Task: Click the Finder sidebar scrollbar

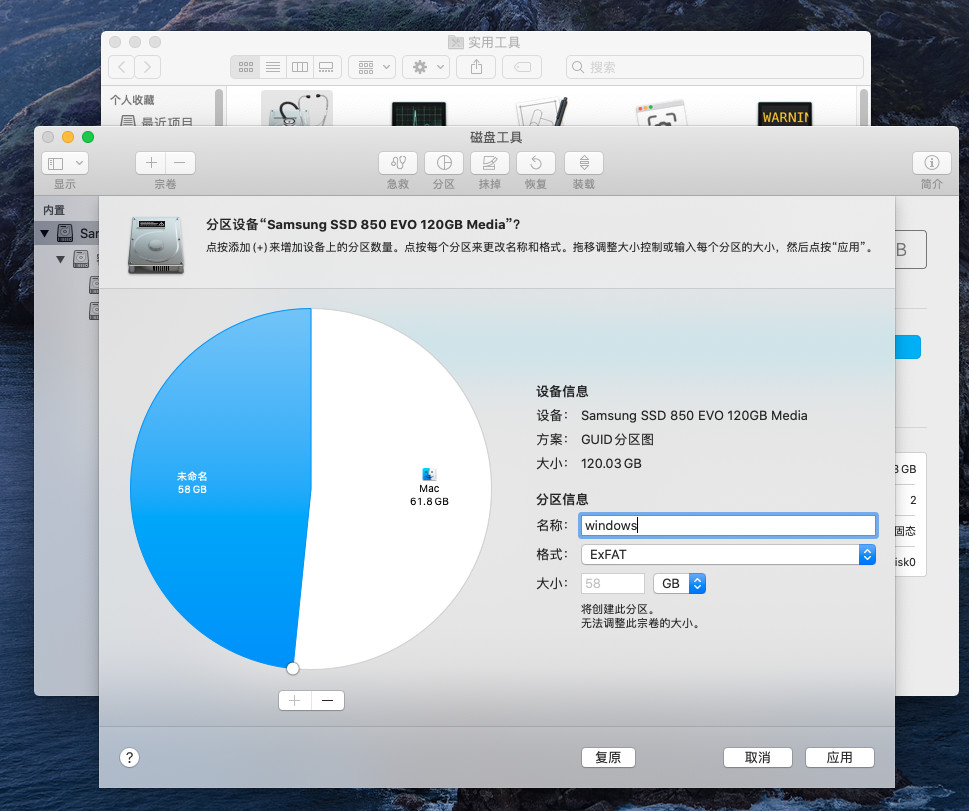Action: pos(218,108)
